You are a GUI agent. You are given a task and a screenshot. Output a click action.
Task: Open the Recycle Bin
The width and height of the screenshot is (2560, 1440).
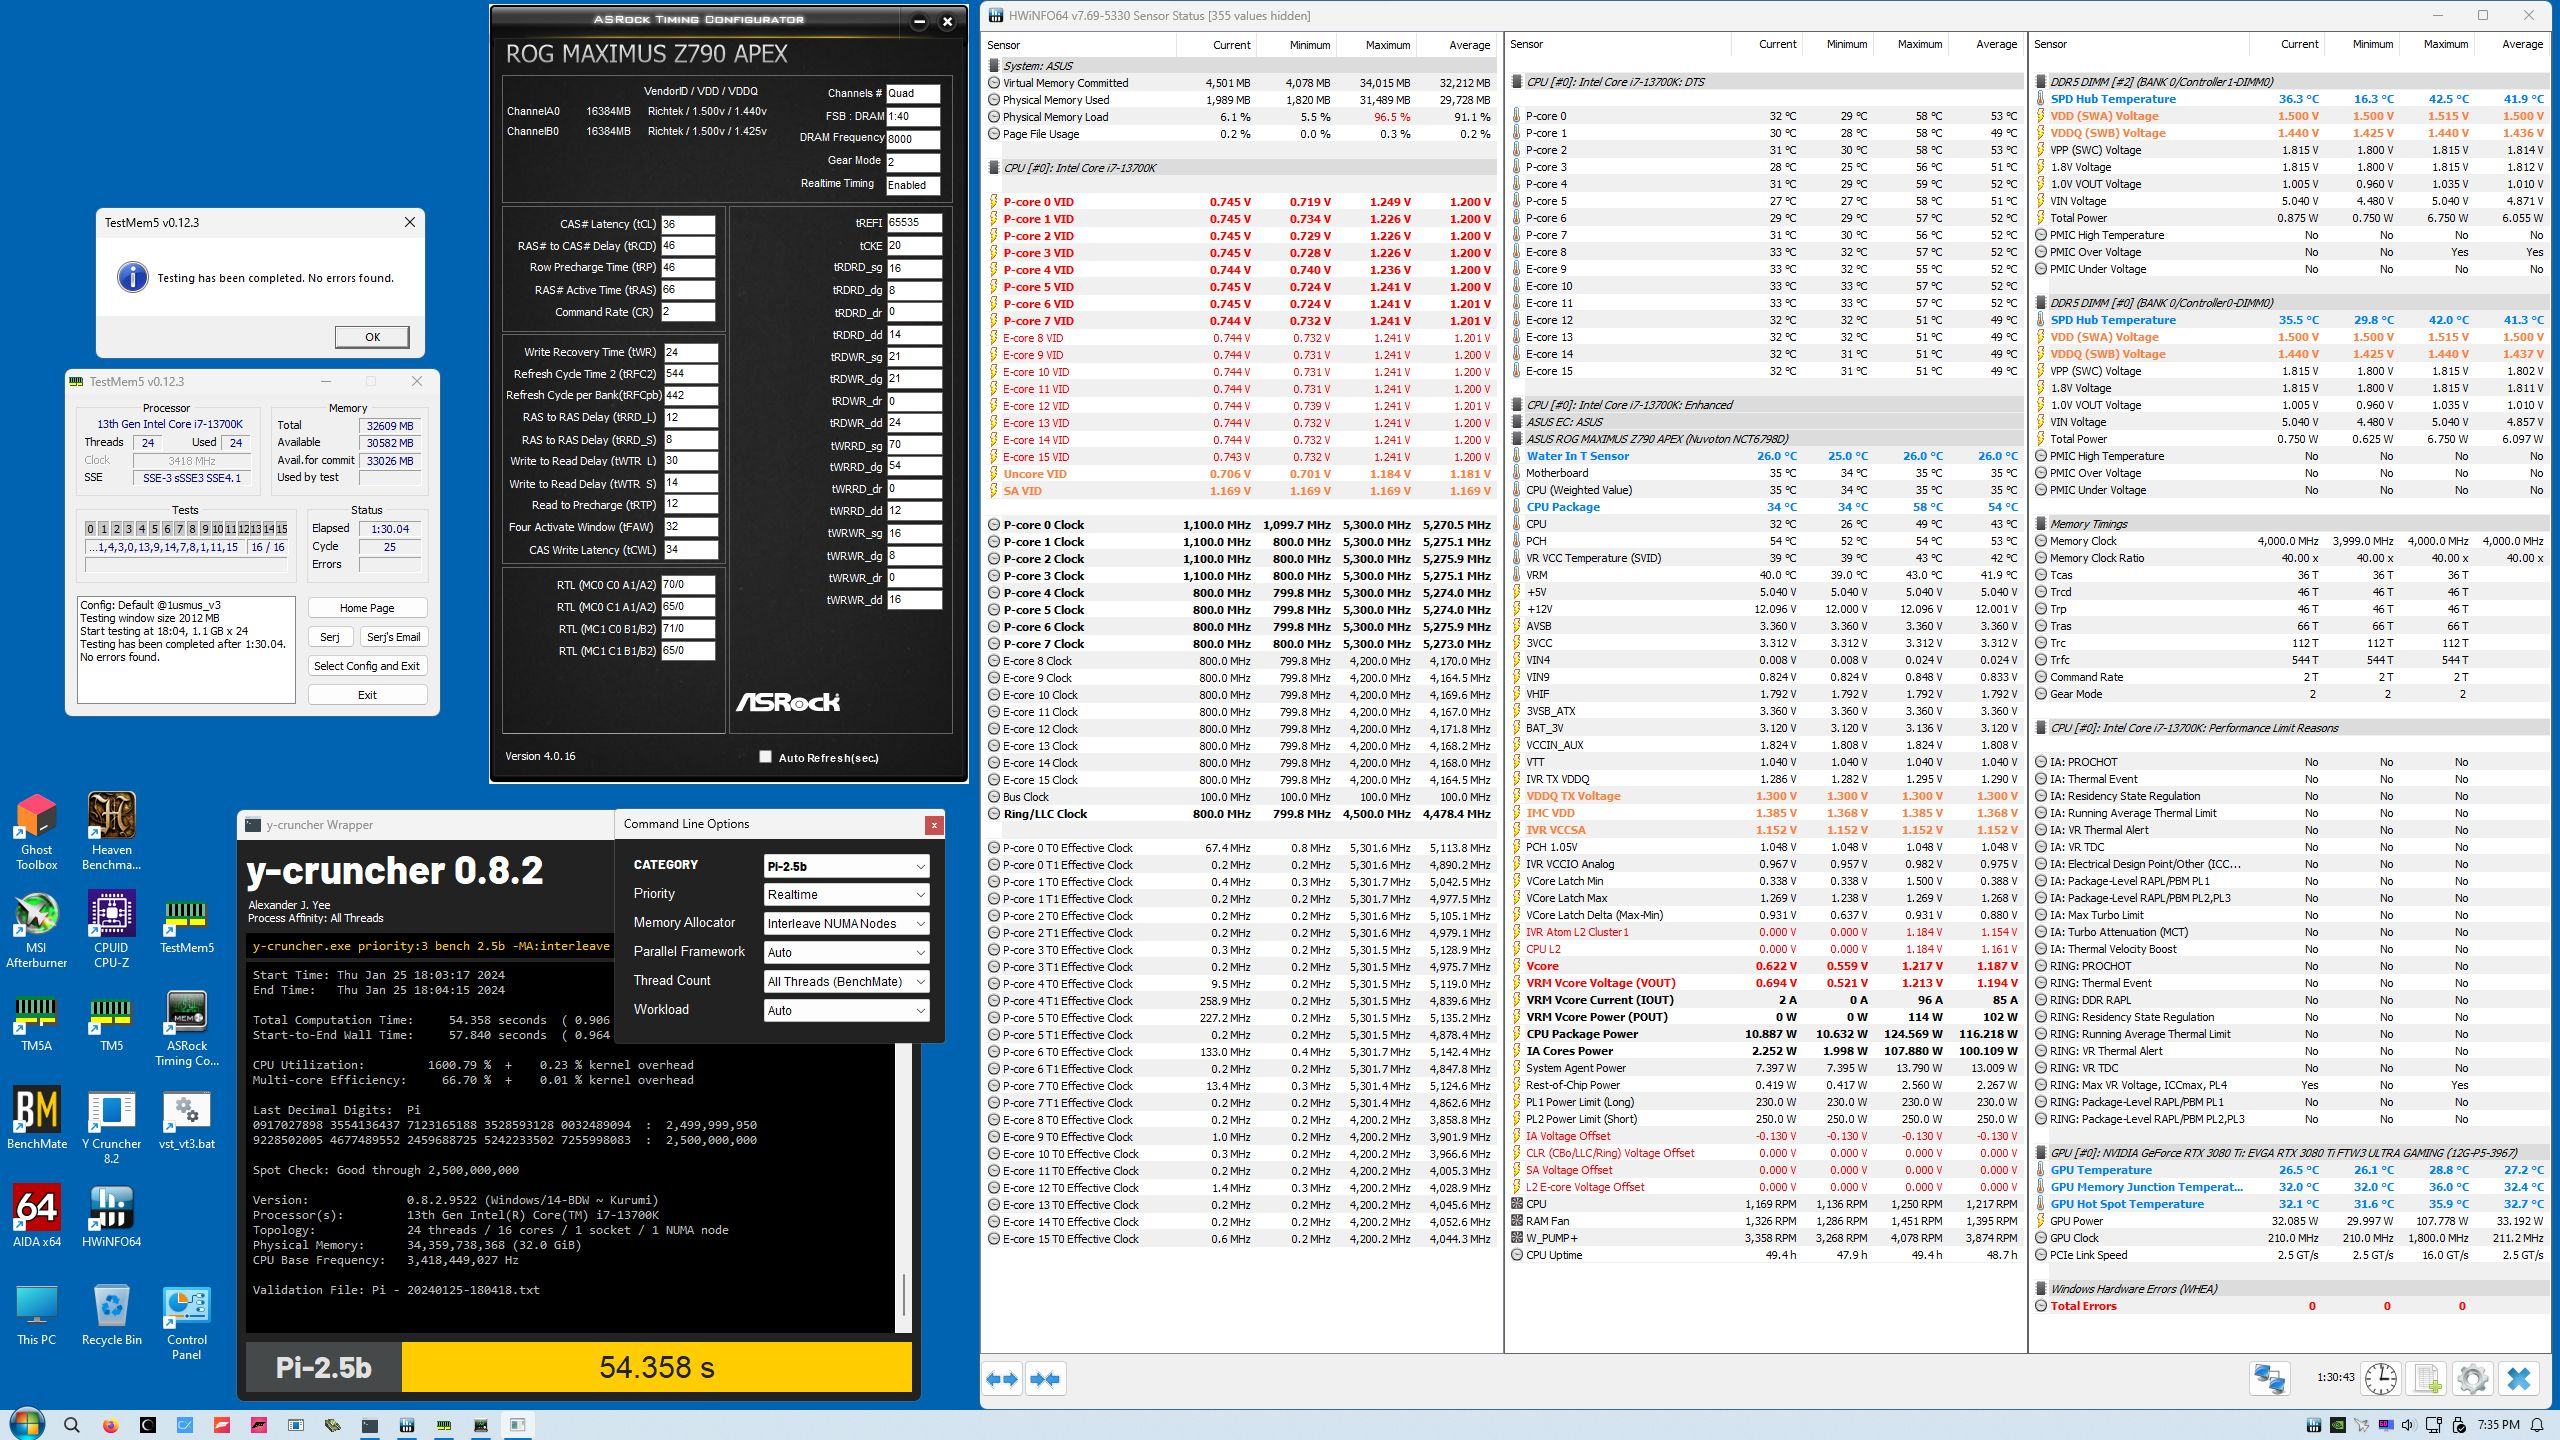pyautogui.click(x=111, y=1314)
